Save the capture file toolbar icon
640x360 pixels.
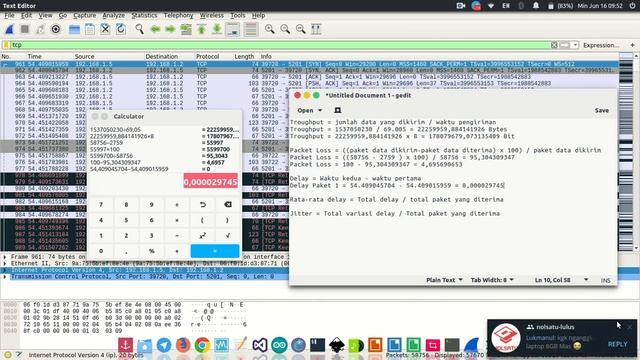(90, 29)
